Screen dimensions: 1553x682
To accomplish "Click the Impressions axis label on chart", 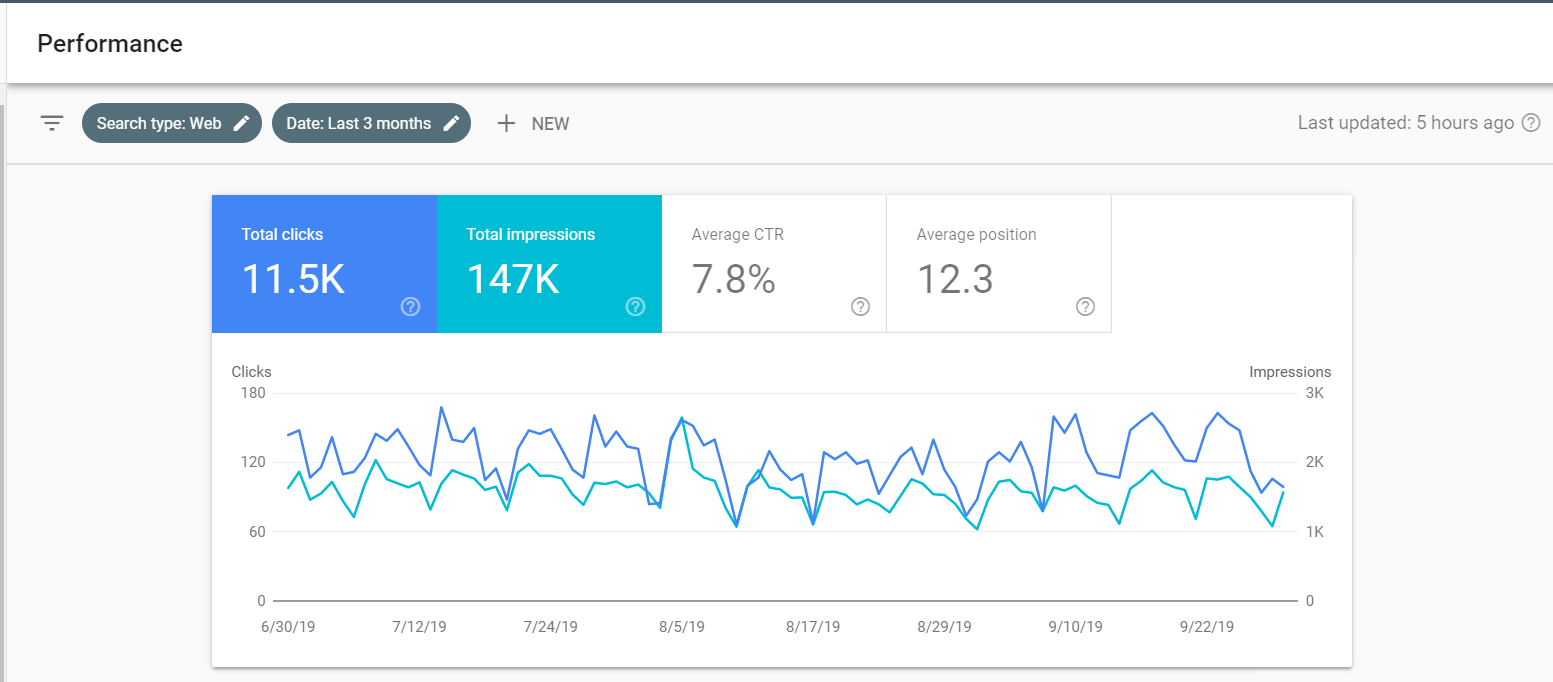I will 1290,372.
